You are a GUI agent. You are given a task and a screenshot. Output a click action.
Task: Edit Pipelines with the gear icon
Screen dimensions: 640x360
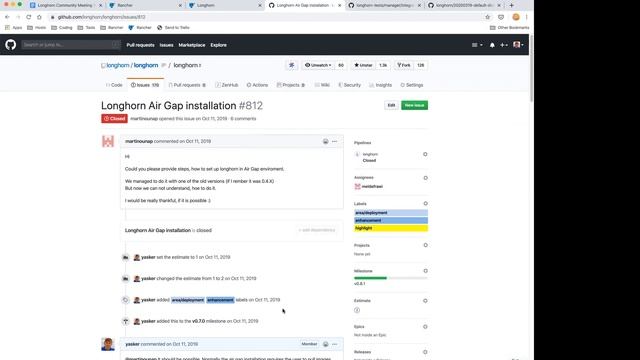425,154
